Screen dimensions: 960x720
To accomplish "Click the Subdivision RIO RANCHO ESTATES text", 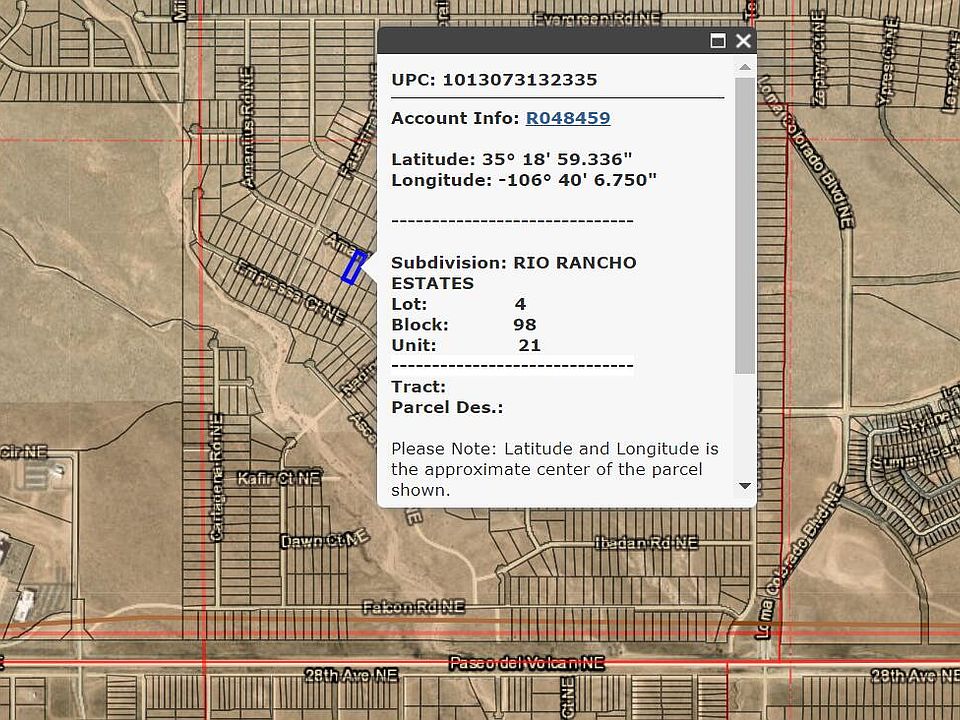I will [513, 273].
